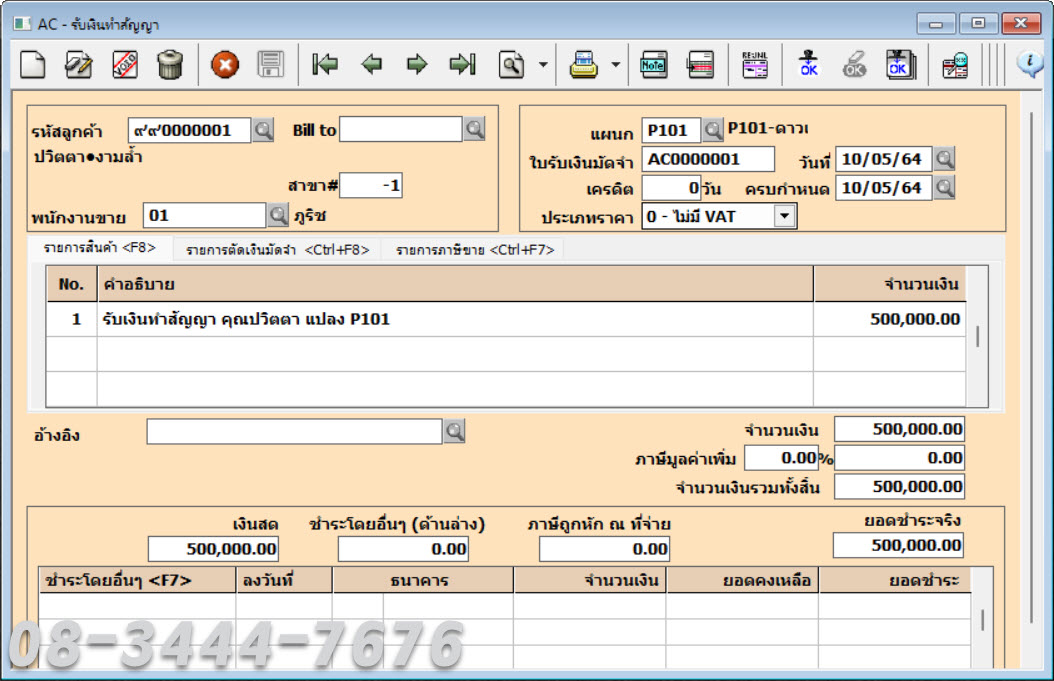Click the Bill to input field
The width and height of the screenshot is (1054, 681).
[400, 129]
